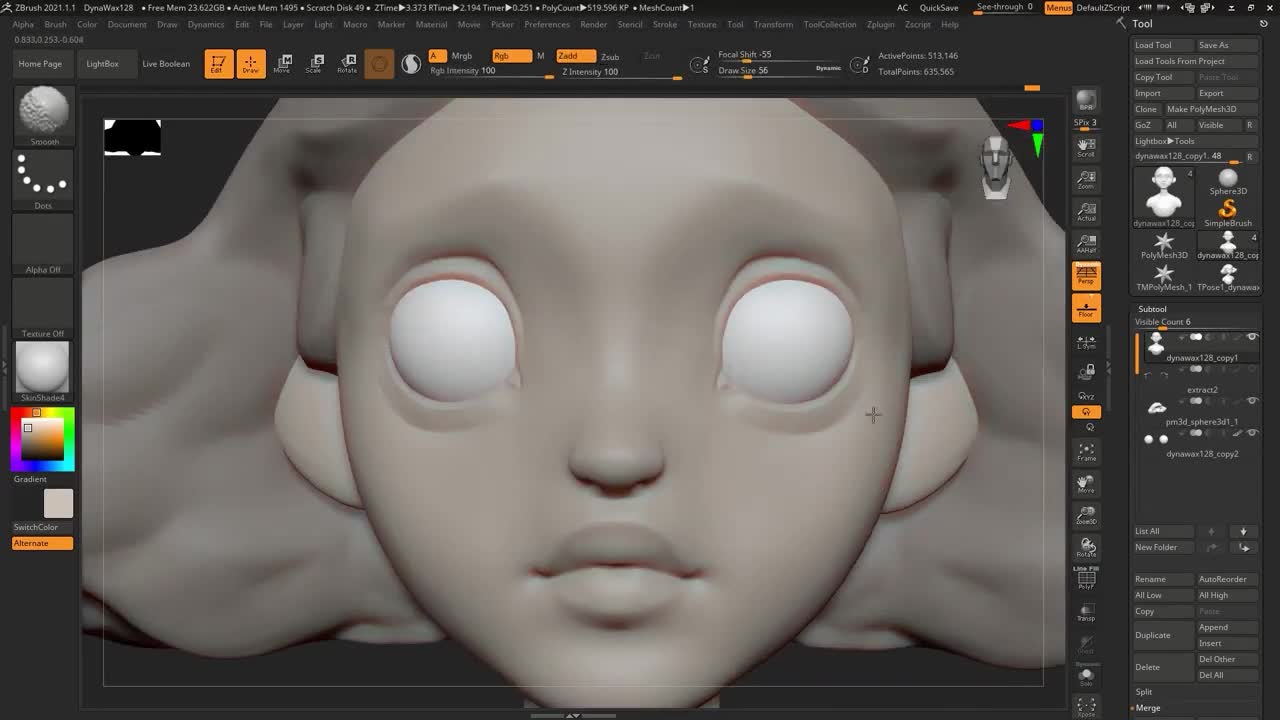Click the secondary color swatch below Gradient
Viewport: 1280px width, 720px height.
point(58,503)
